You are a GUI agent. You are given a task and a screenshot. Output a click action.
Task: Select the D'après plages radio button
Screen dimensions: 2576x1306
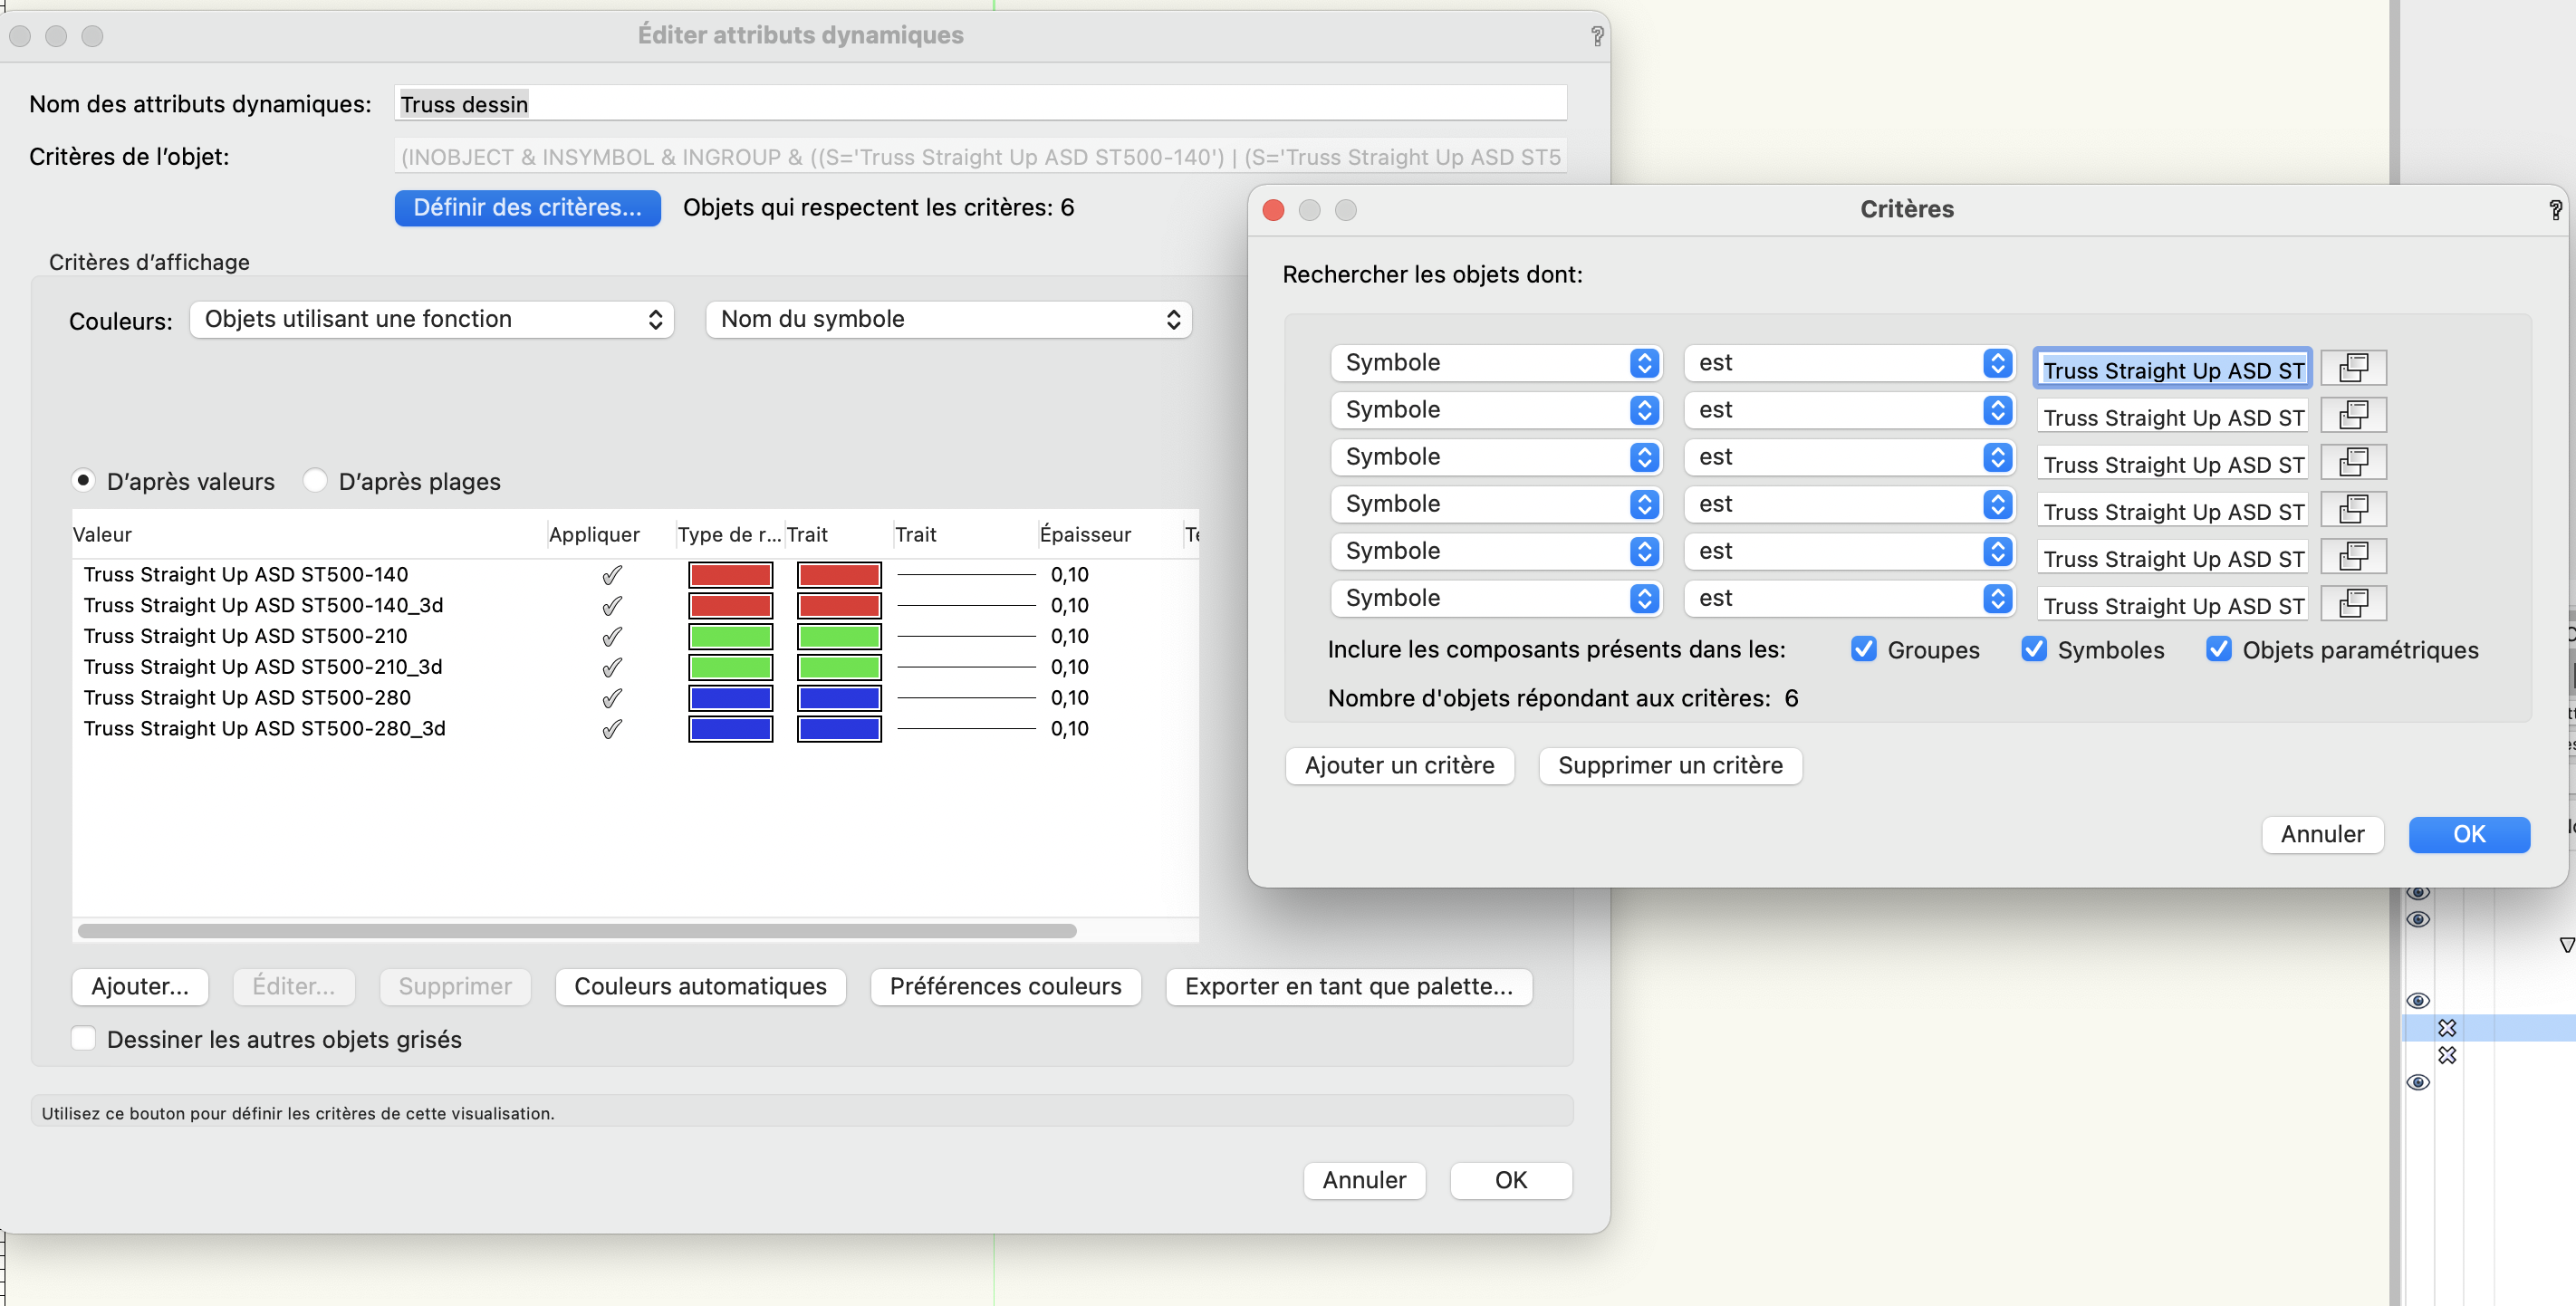pos(315,481)
